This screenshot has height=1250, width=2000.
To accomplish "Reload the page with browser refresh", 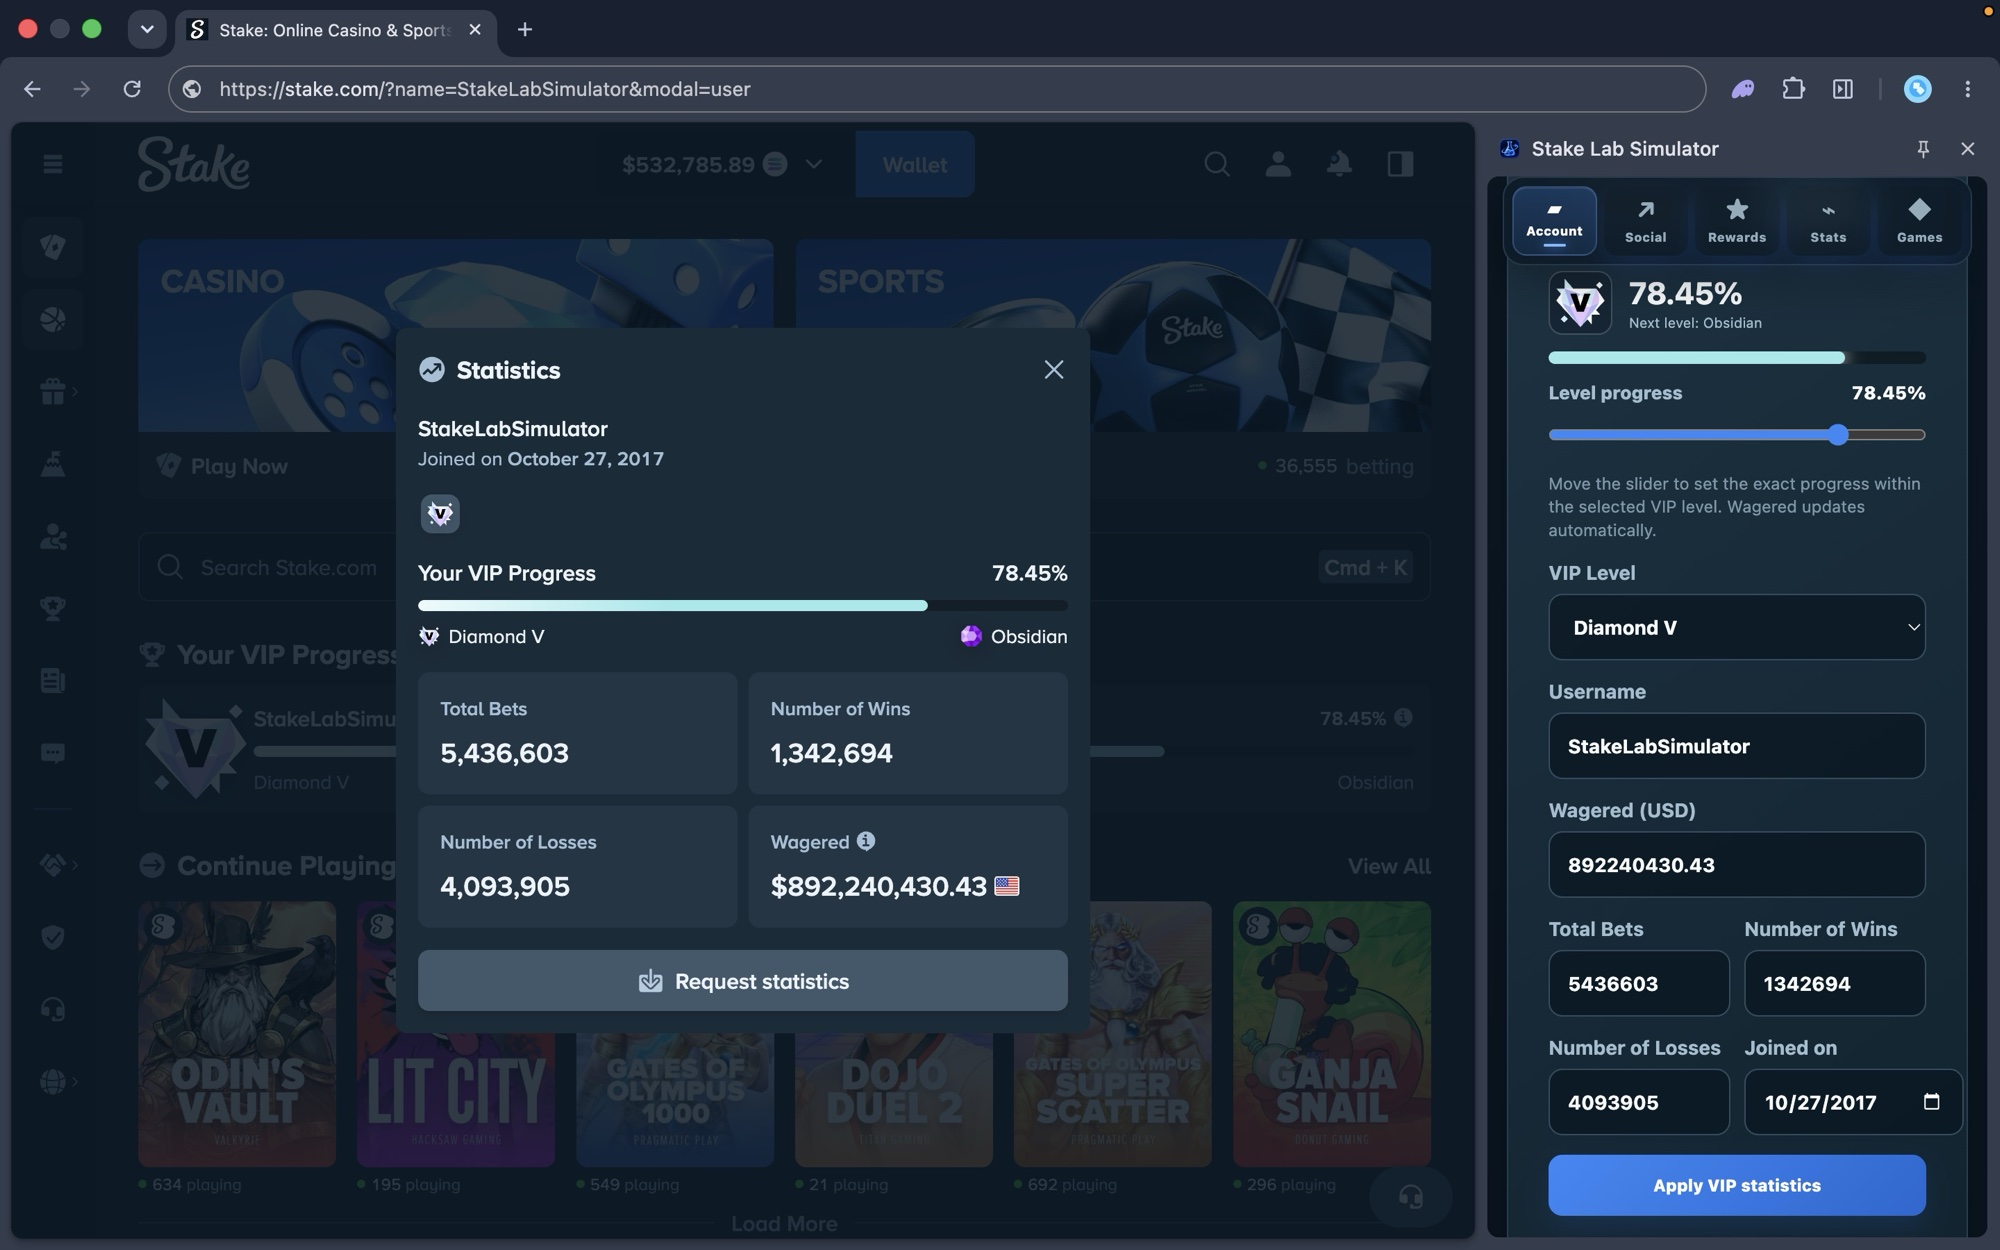I will 132,89.
